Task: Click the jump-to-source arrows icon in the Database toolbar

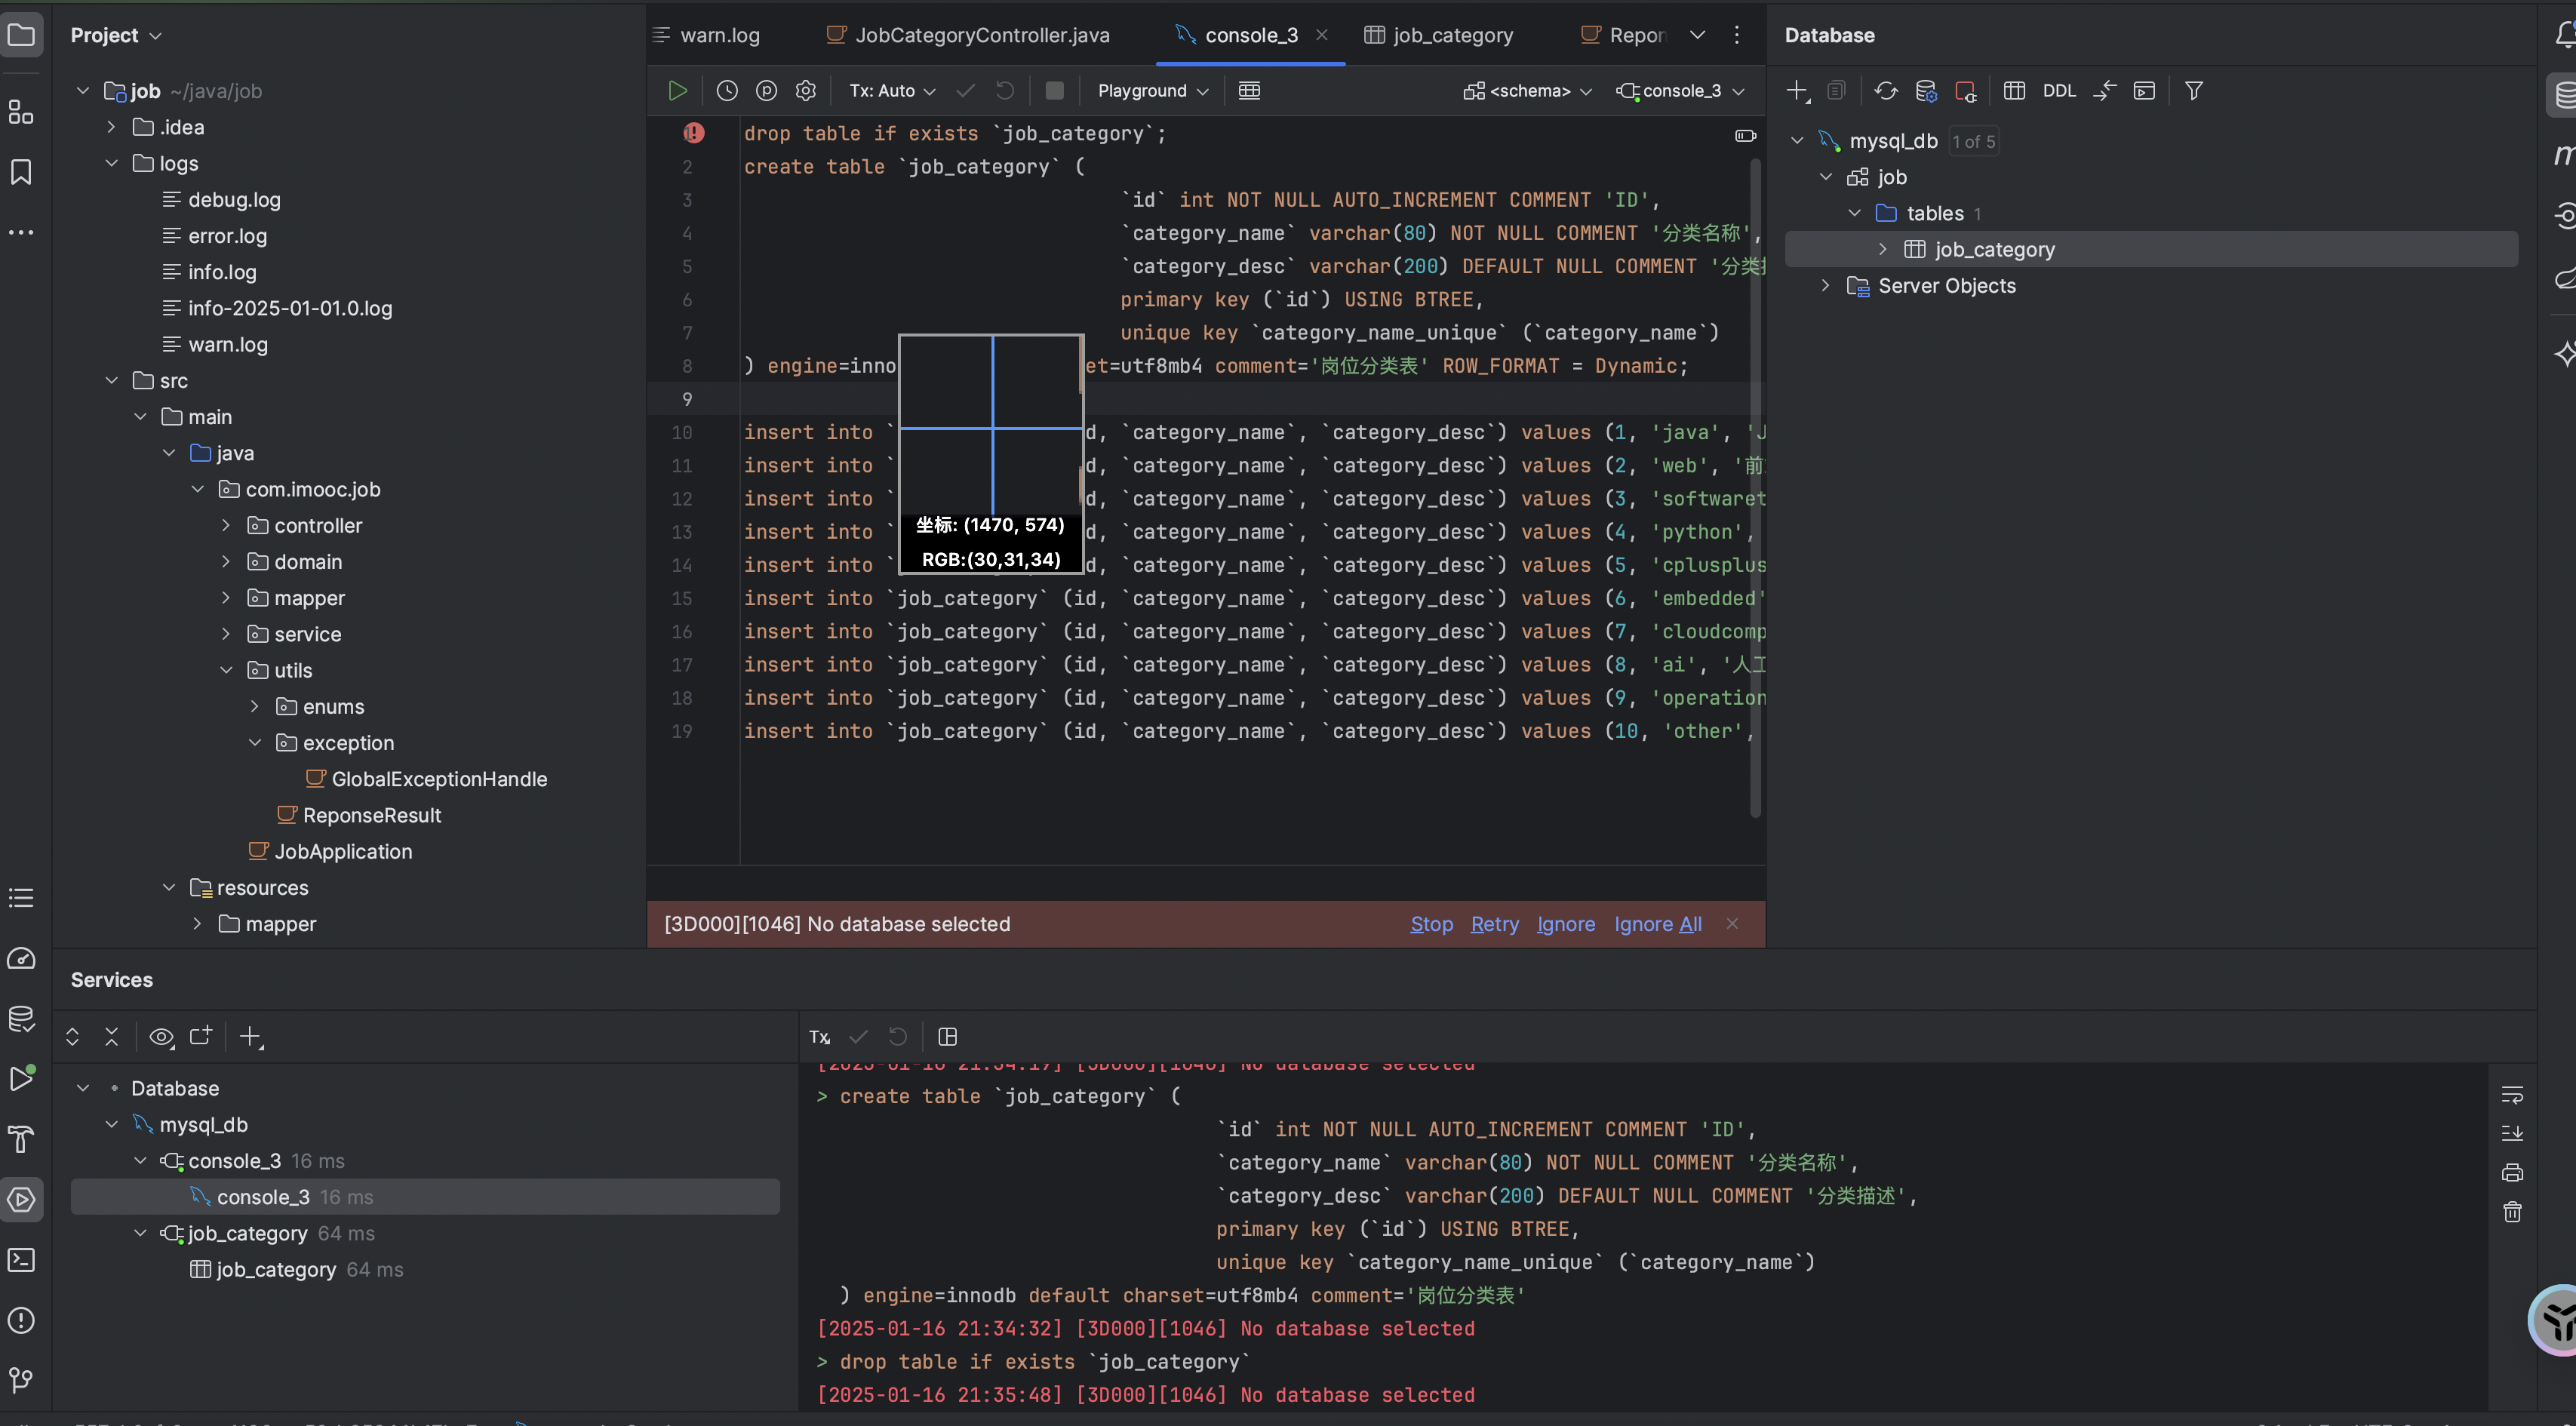Action: coord(2105,91)
